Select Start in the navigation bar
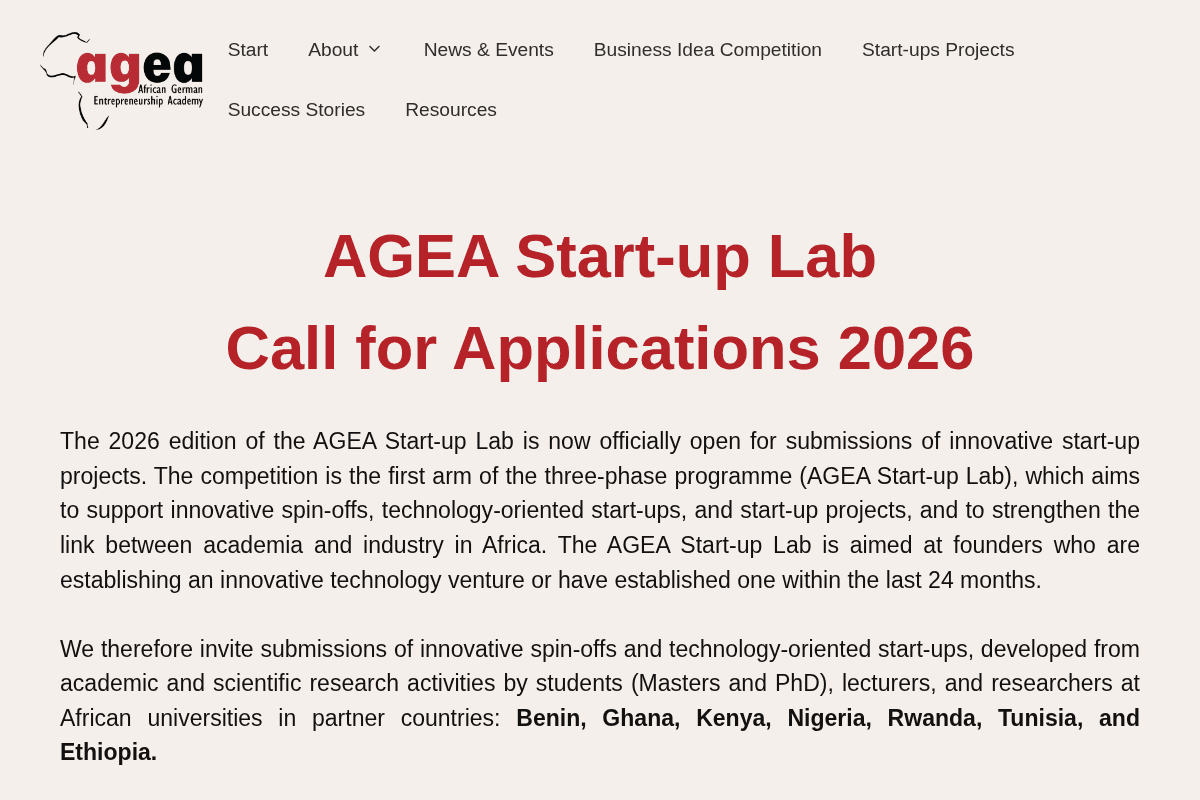This screenshot has width=1200, height=800. (247, 49)
